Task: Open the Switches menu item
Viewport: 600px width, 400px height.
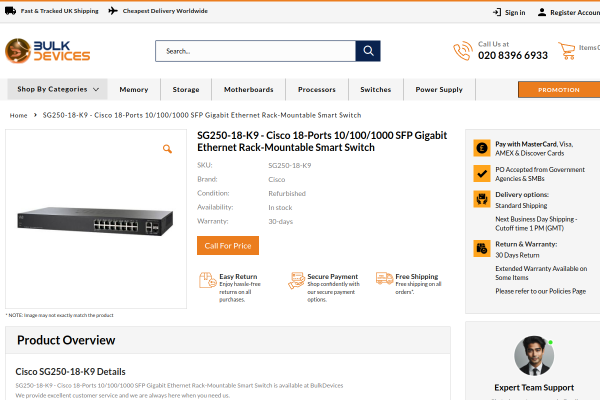Action: (376, 90)
